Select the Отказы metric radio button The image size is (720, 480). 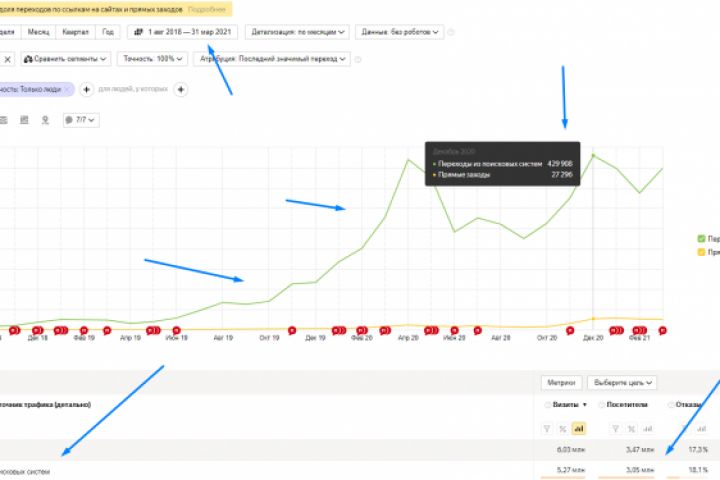pyautogui.click(x=671, y=405)
